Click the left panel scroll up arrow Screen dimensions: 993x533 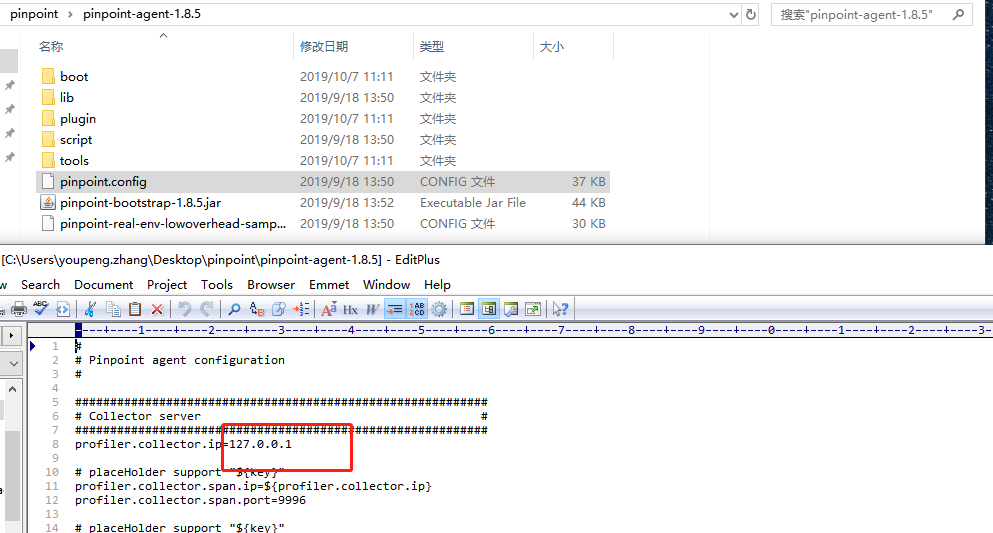pos(12,389)
